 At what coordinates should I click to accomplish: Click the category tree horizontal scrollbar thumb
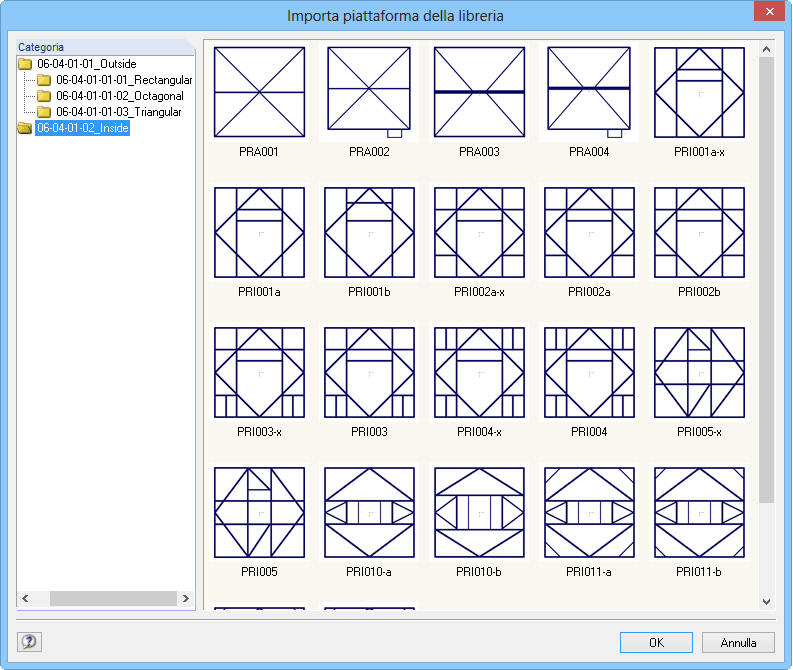tap(113, 598)
